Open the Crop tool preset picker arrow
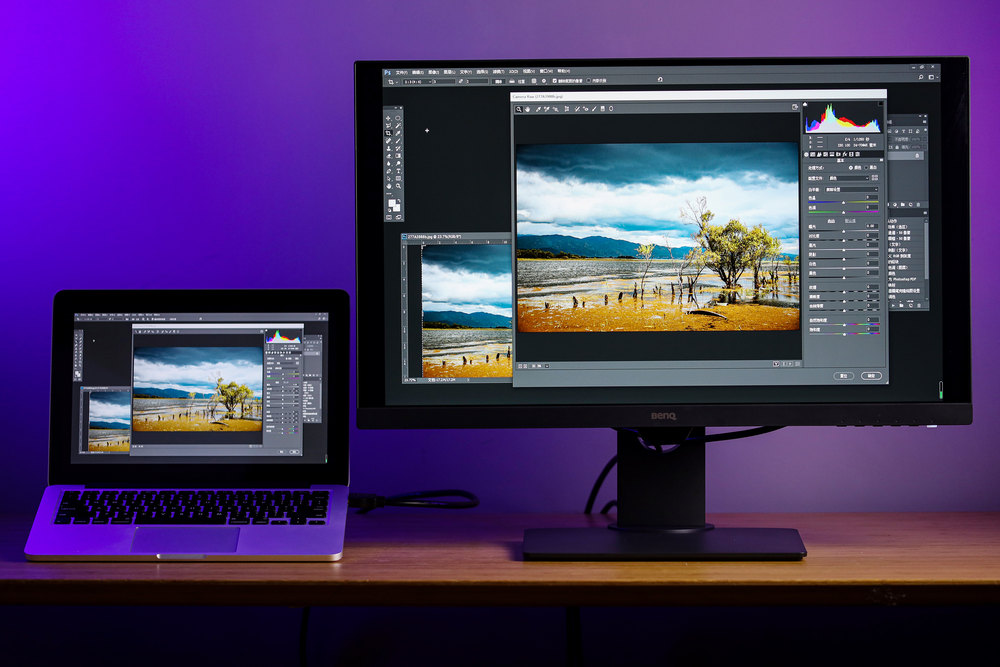1000x667 pixels. [397, 82]
